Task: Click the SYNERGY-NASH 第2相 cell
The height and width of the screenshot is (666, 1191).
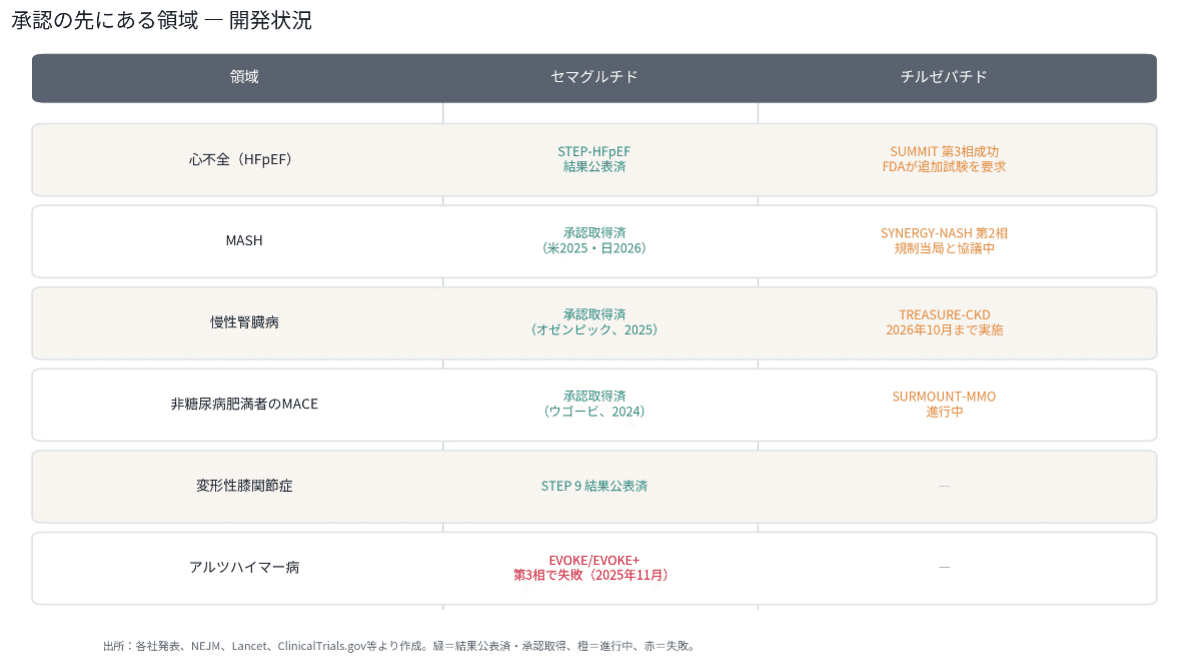Action: tap(944, 241)
